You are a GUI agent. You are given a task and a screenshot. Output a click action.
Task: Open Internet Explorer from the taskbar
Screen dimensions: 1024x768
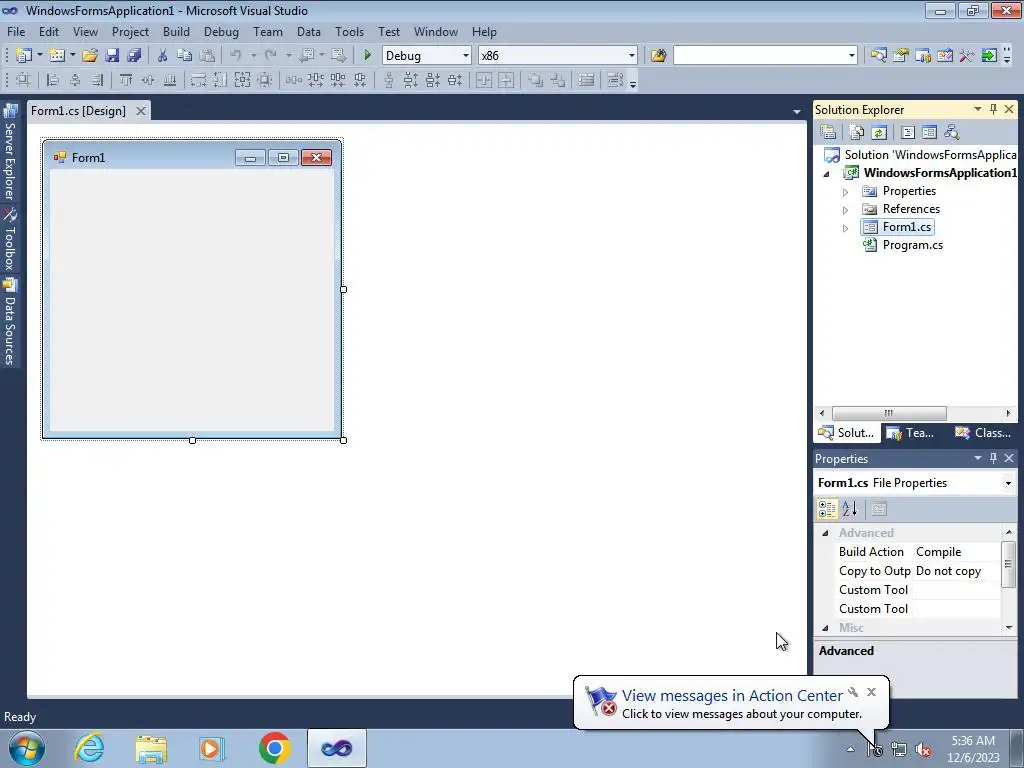pyautogui.click(x=89, y=748)
